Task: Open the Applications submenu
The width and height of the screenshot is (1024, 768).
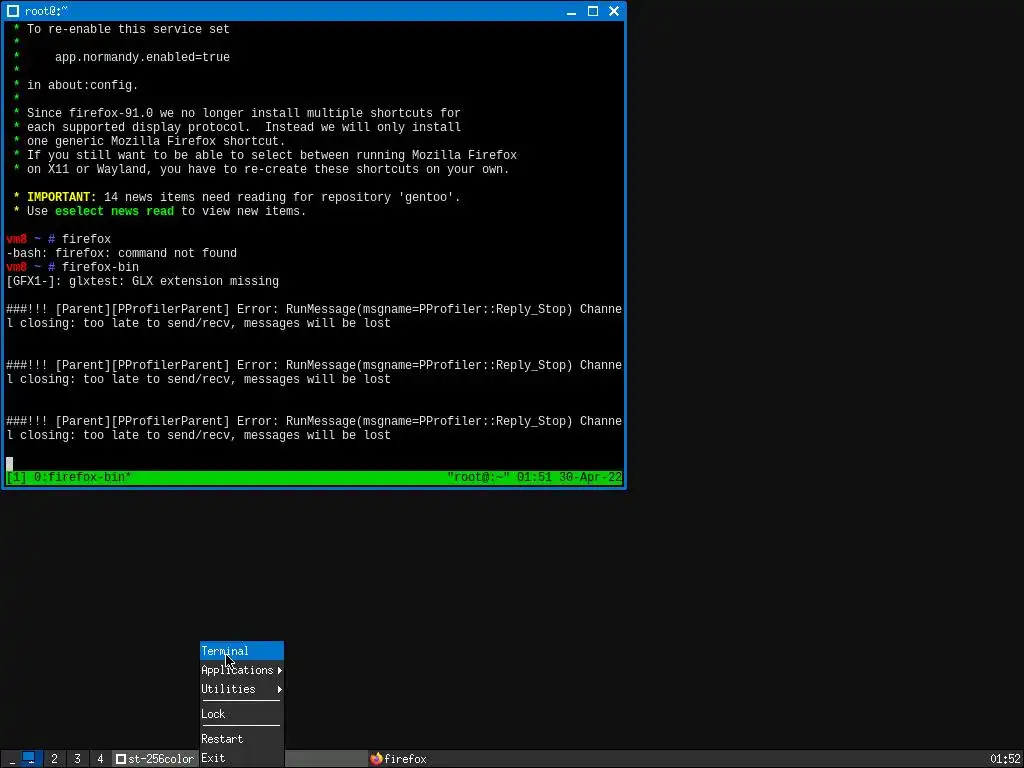Action: pyautogui.click(x=242, y=670)
